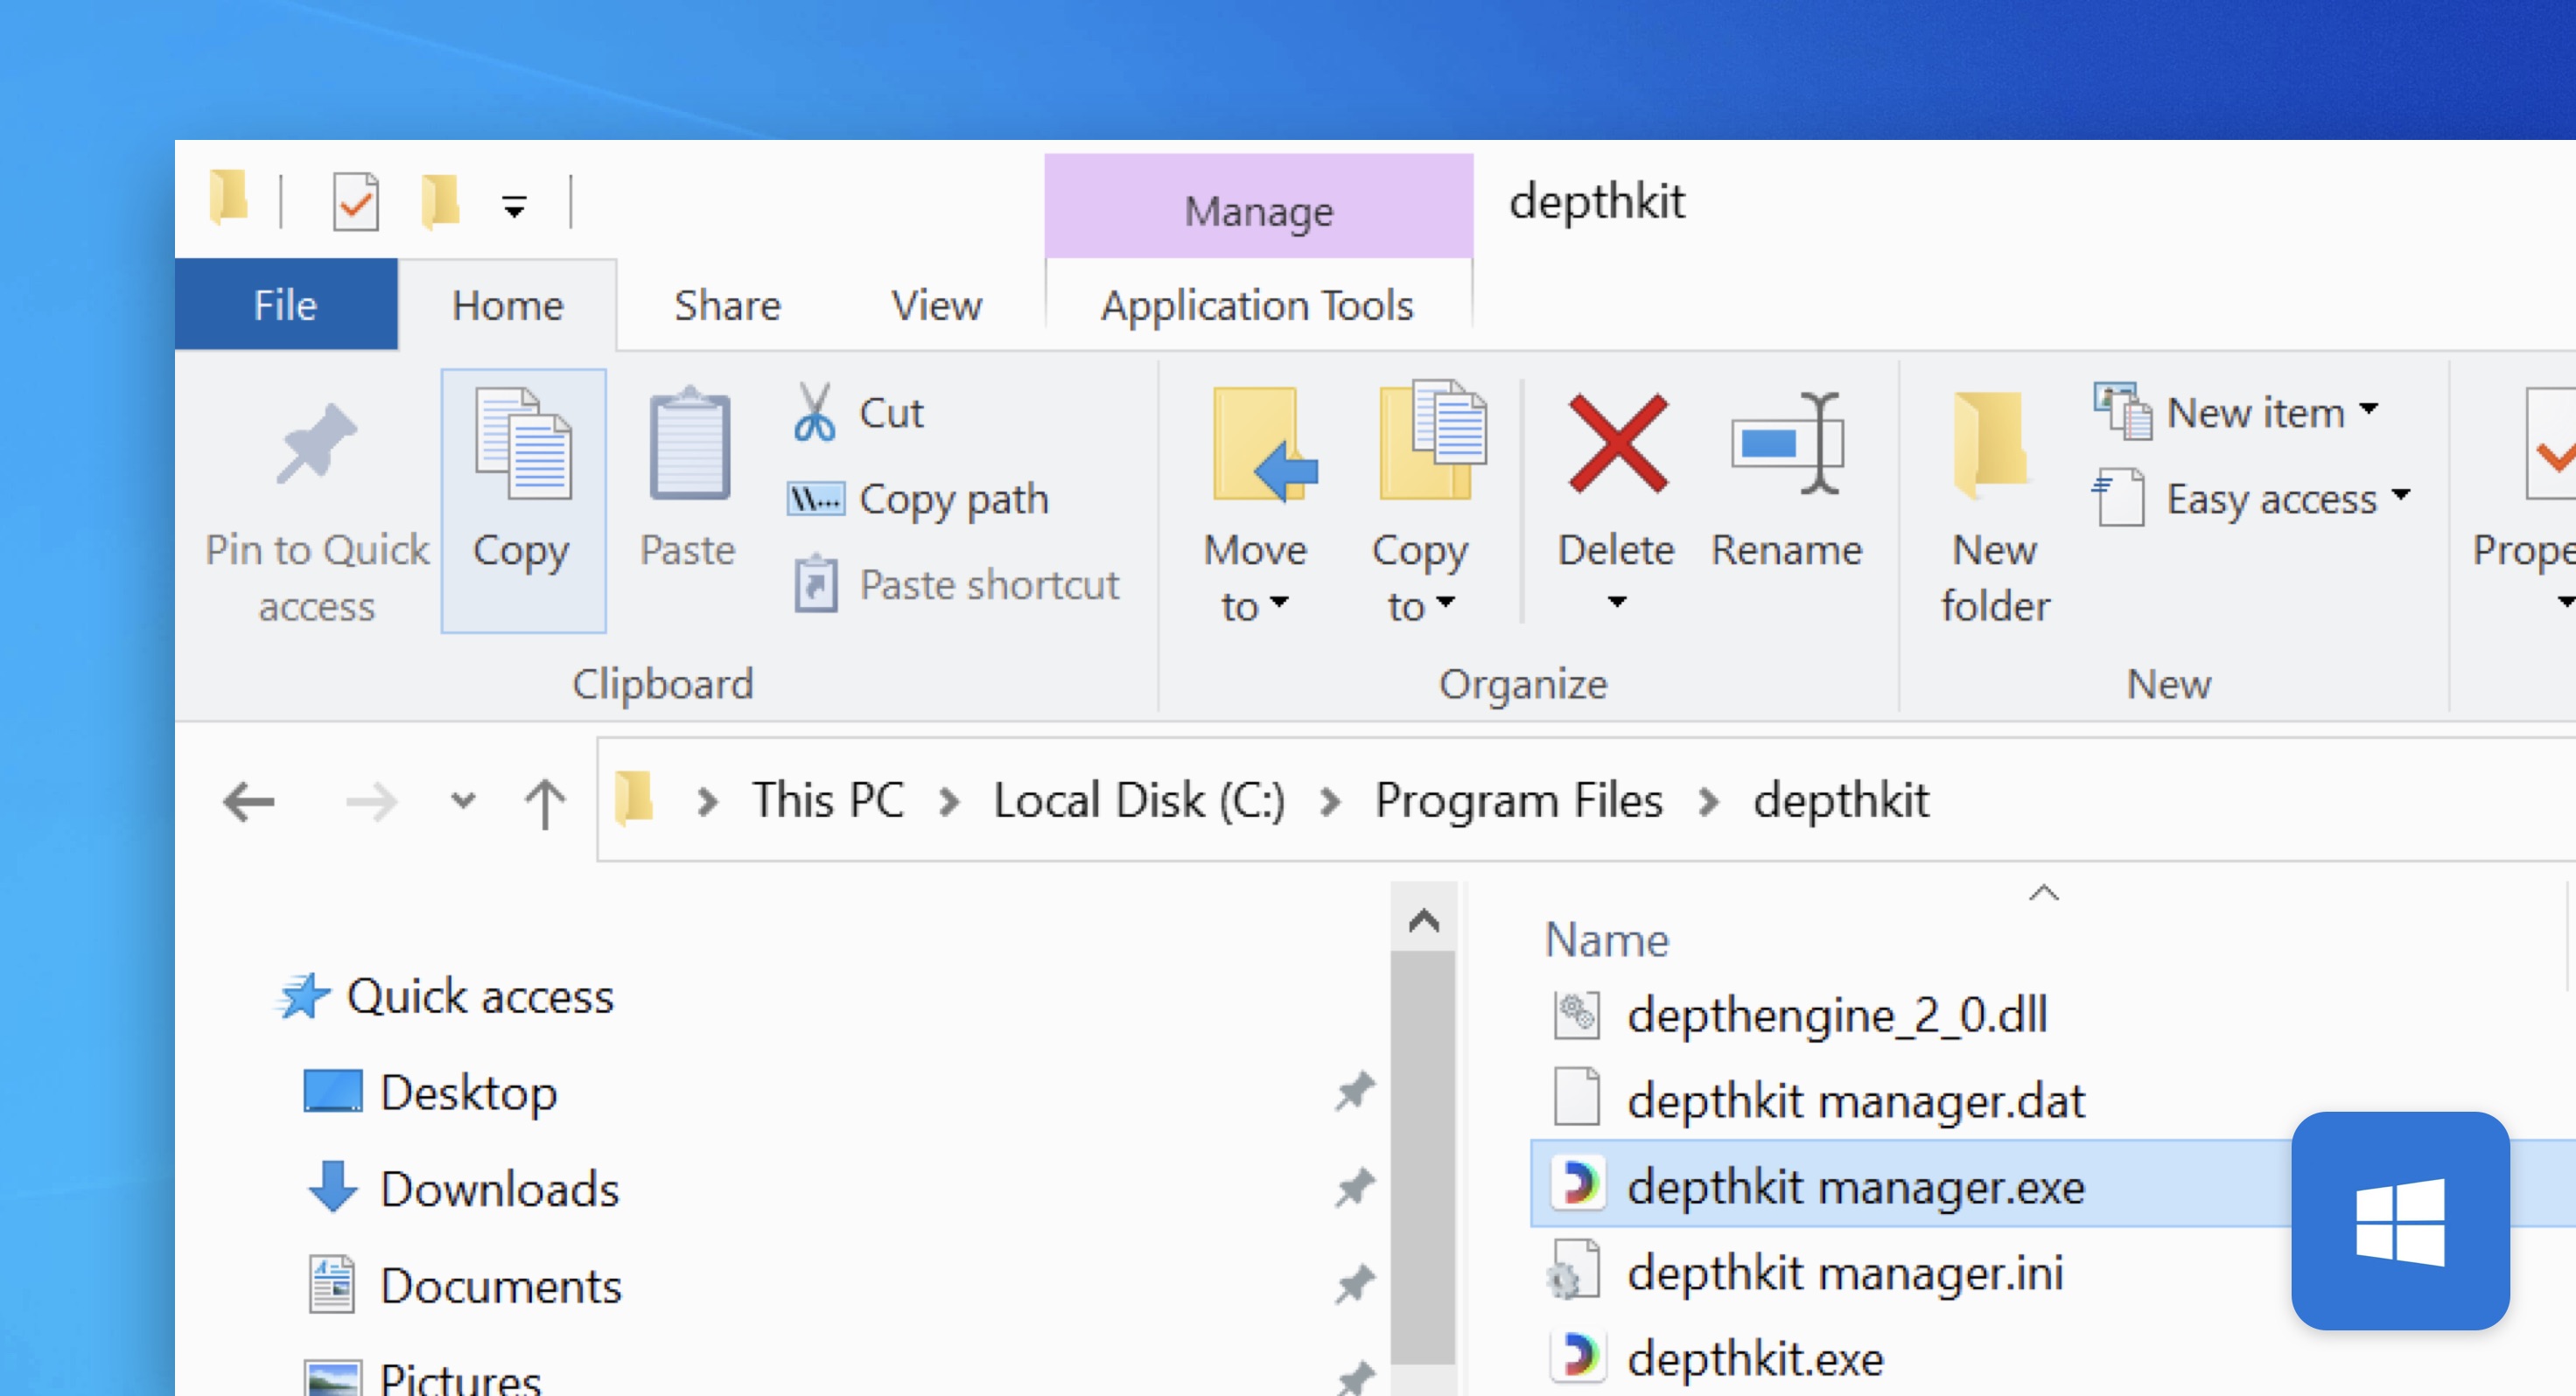The height and width of the screenshot is (1396, 2576).
Task: Open the Easy access dropdown menu
Action: point(2400,497)
